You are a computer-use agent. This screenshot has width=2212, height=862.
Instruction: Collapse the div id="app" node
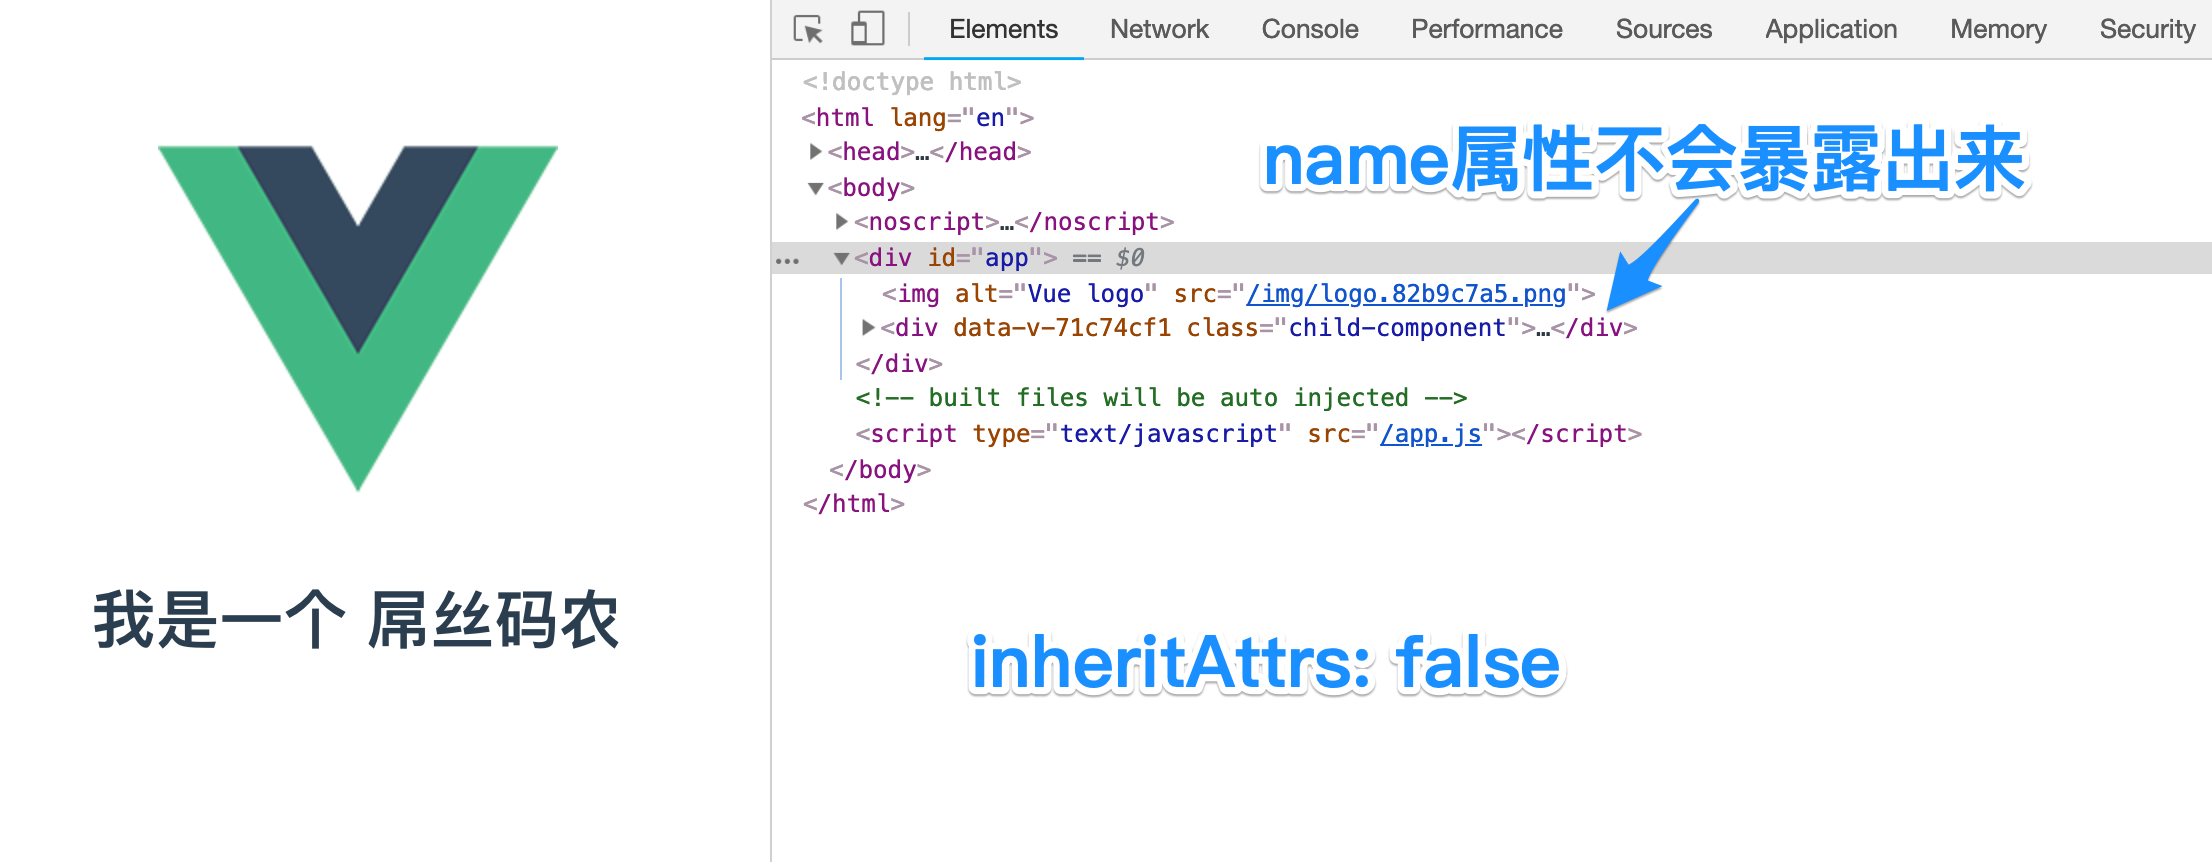pyautogui.click(x=842, y=258)
